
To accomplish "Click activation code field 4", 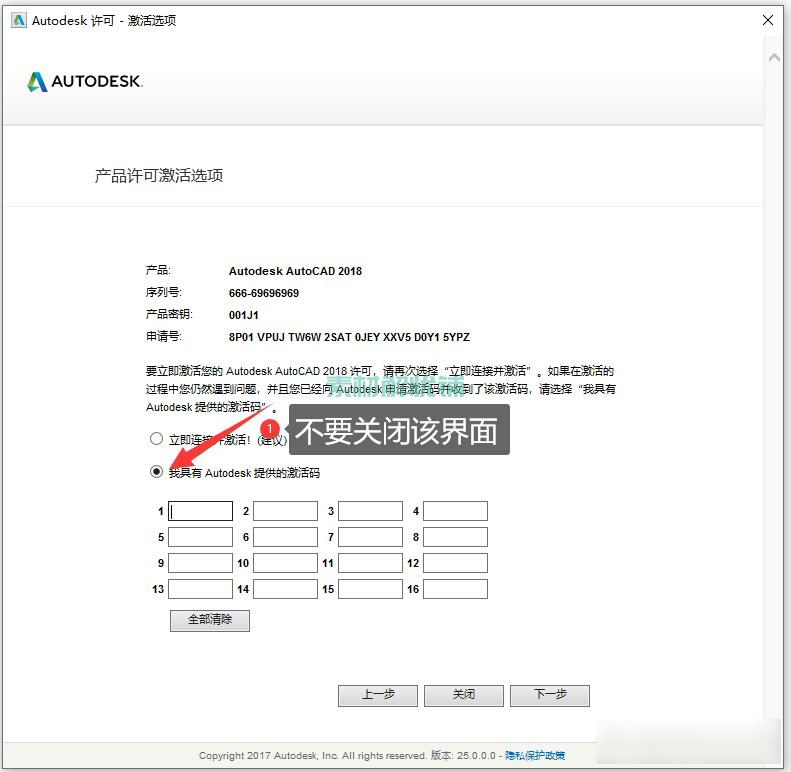I will tap(455, 511).
